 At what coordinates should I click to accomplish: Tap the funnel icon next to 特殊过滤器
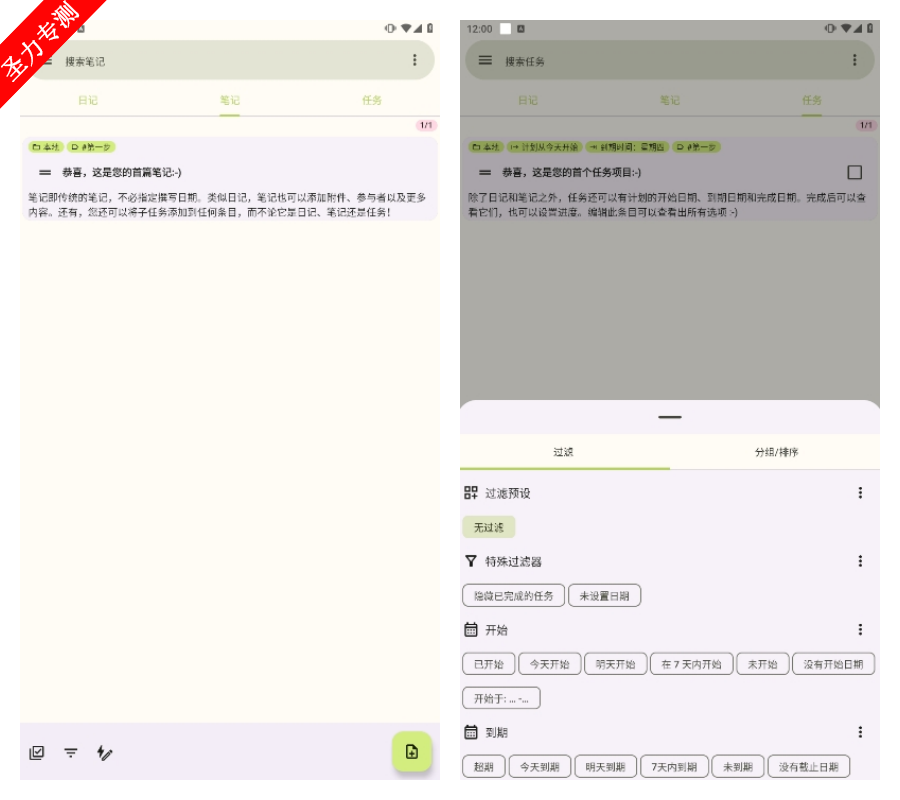tap(471, 561)
